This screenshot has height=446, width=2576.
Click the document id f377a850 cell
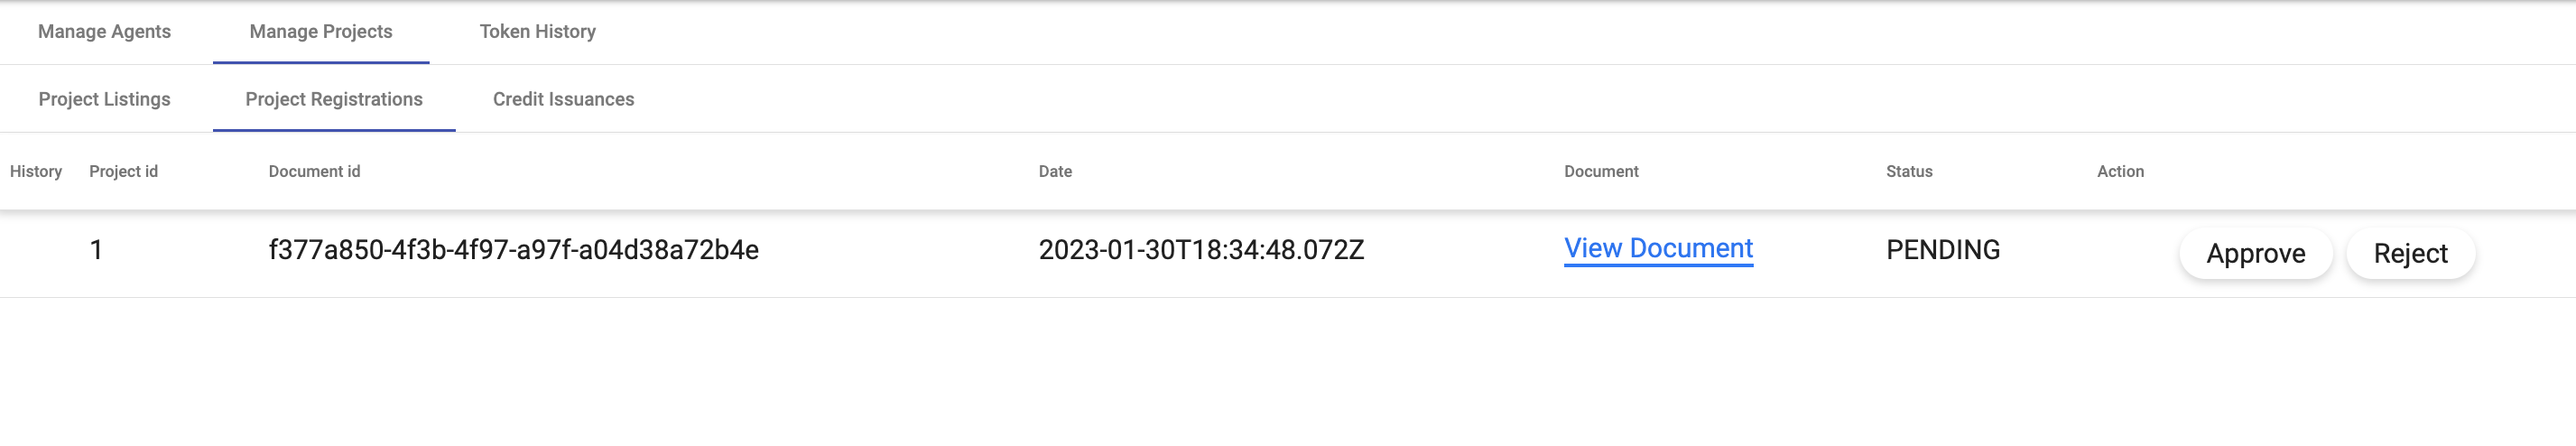pos(513,250)
